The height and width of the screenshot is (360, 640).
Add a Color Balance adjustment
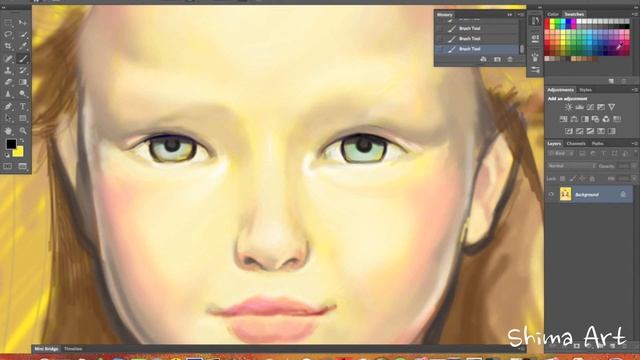coord(574,119)
